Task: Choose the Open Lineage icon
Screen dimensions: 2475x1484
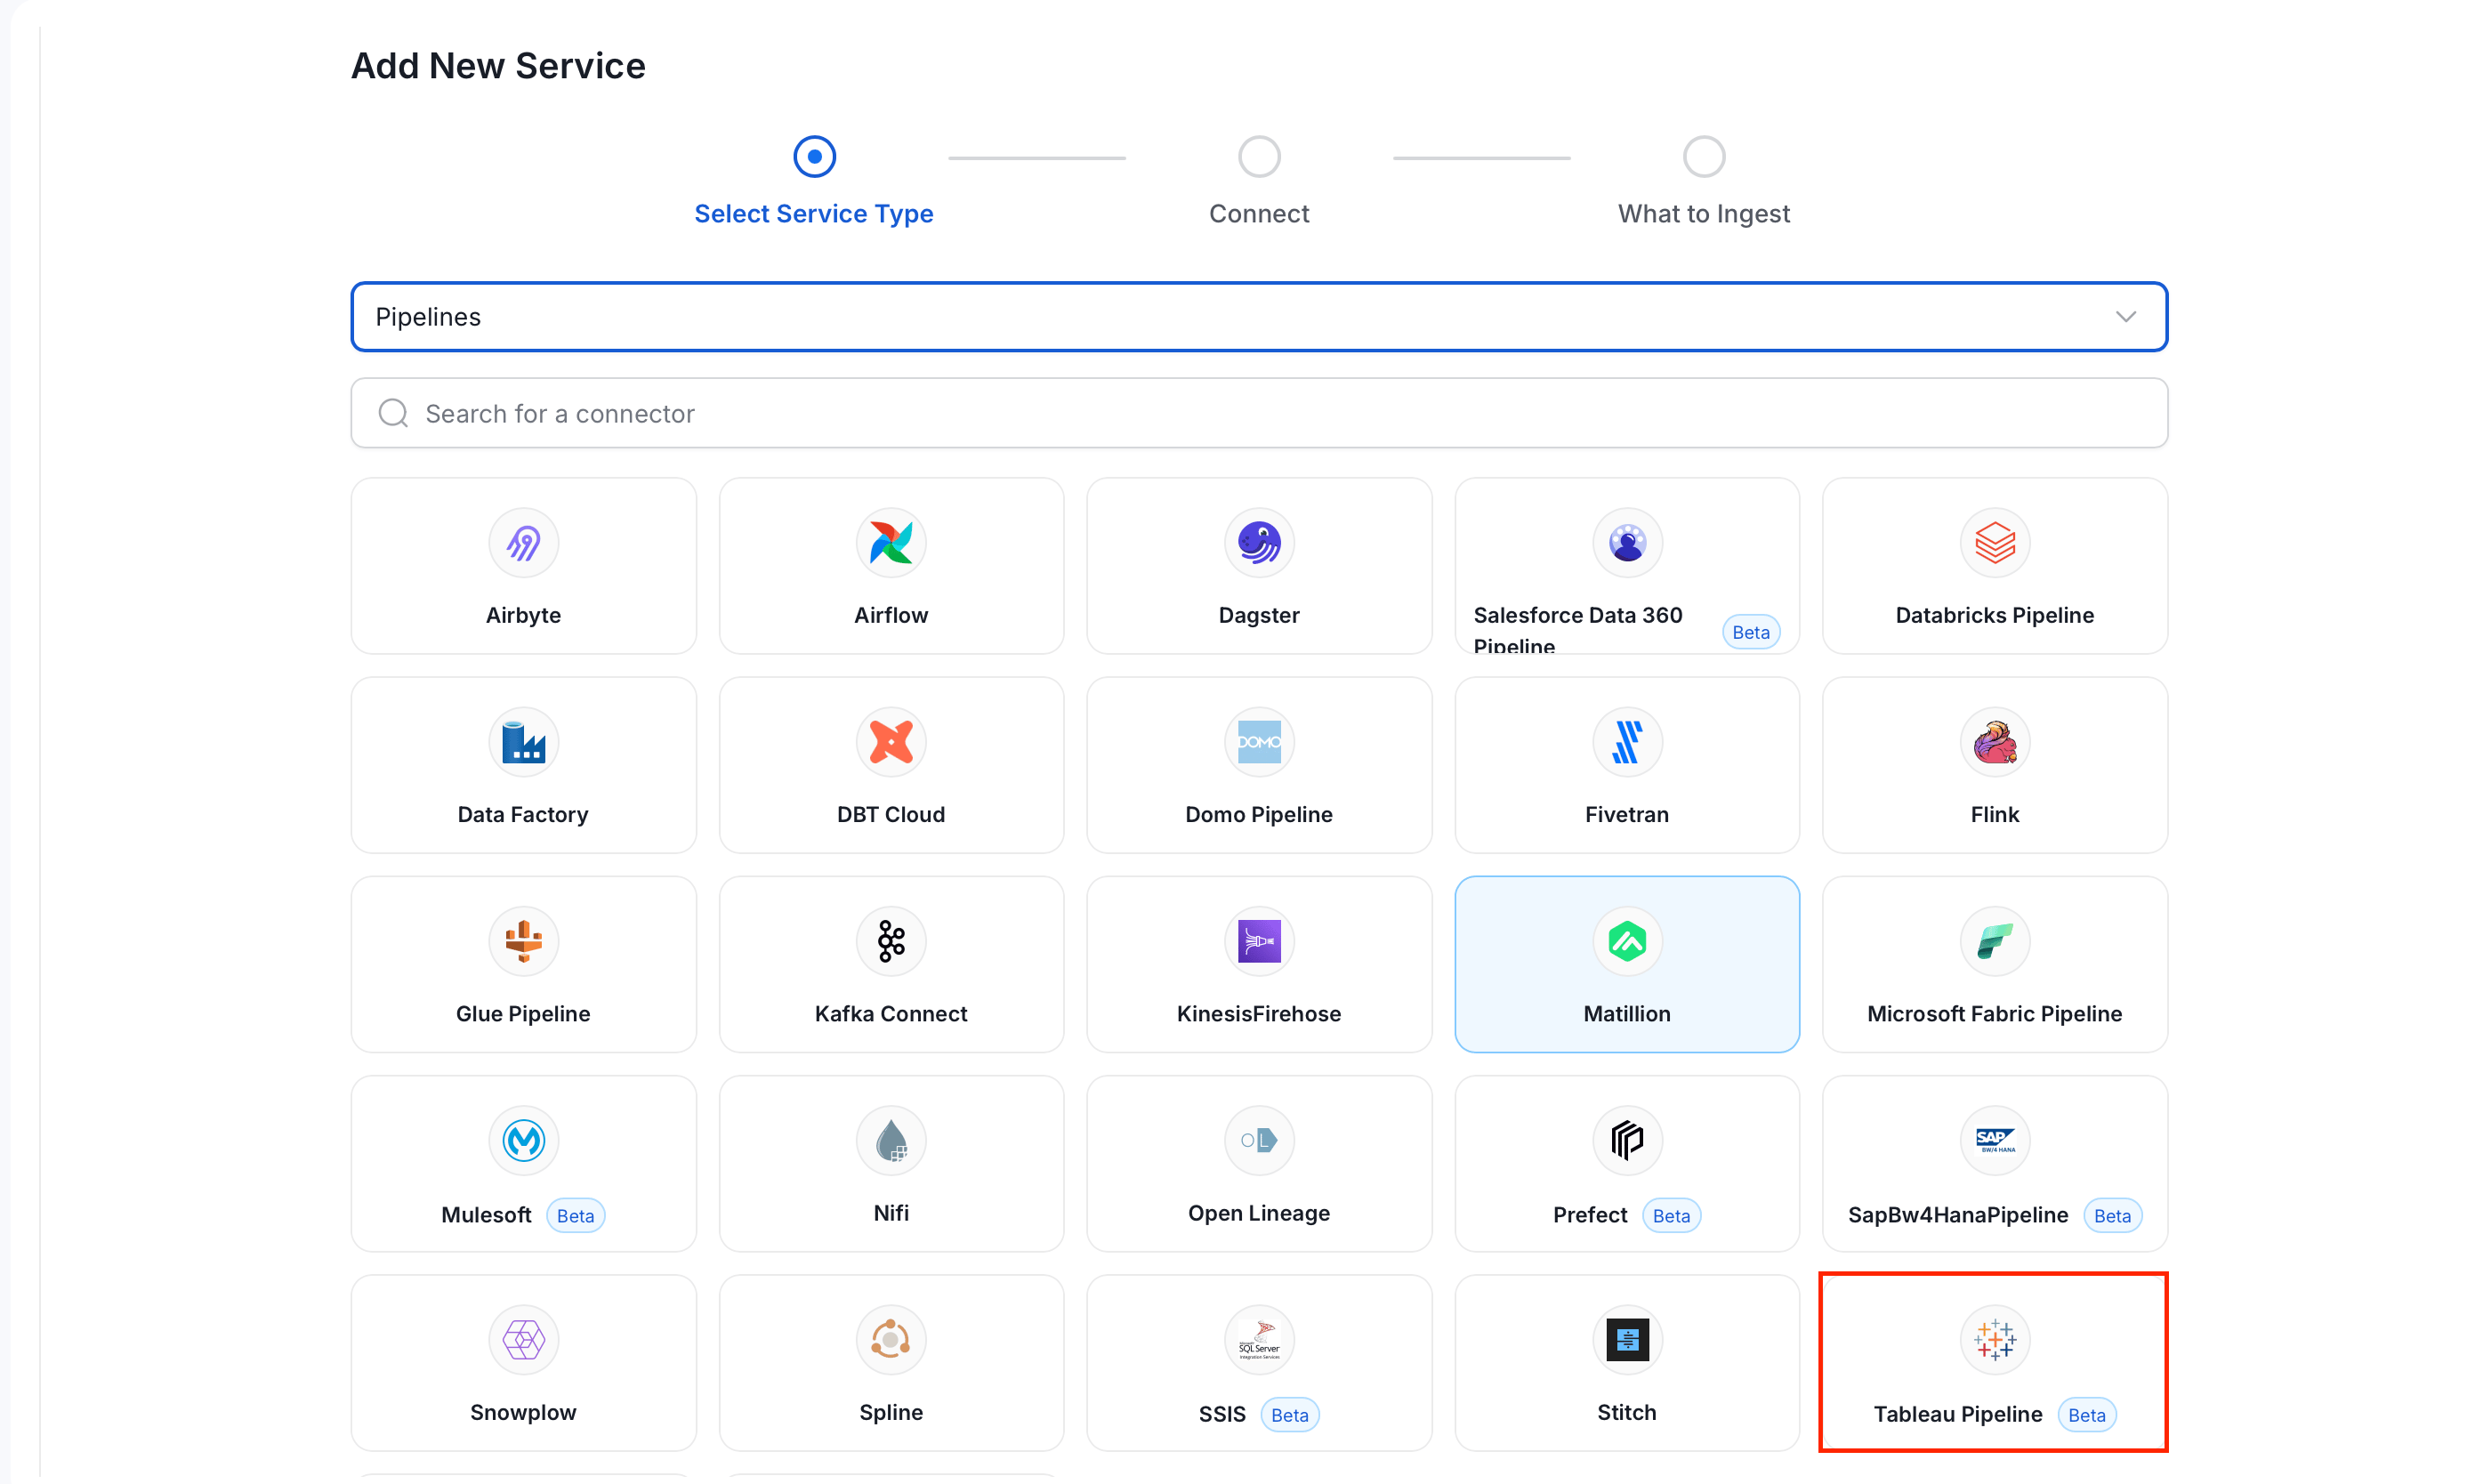Action: point(1259,1140)
